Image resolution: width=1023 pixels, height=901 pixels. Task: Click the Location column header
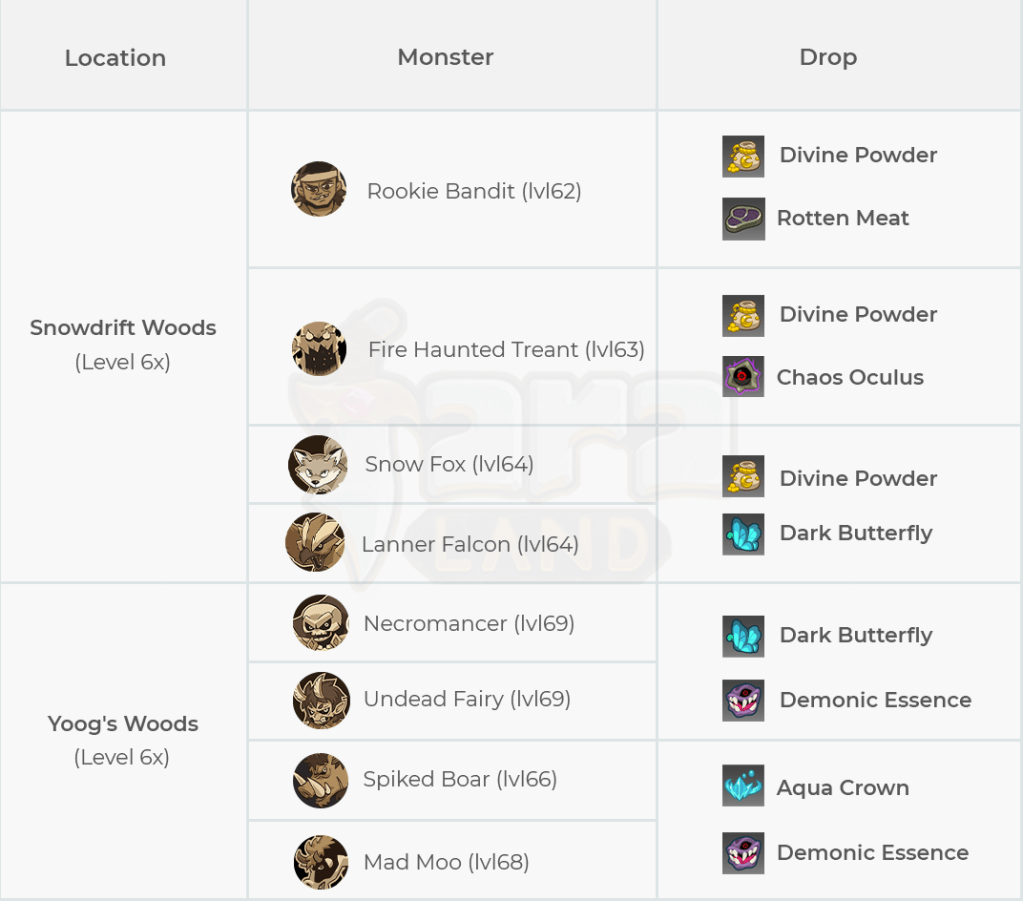pyautogui.click(x=115, y=58)
